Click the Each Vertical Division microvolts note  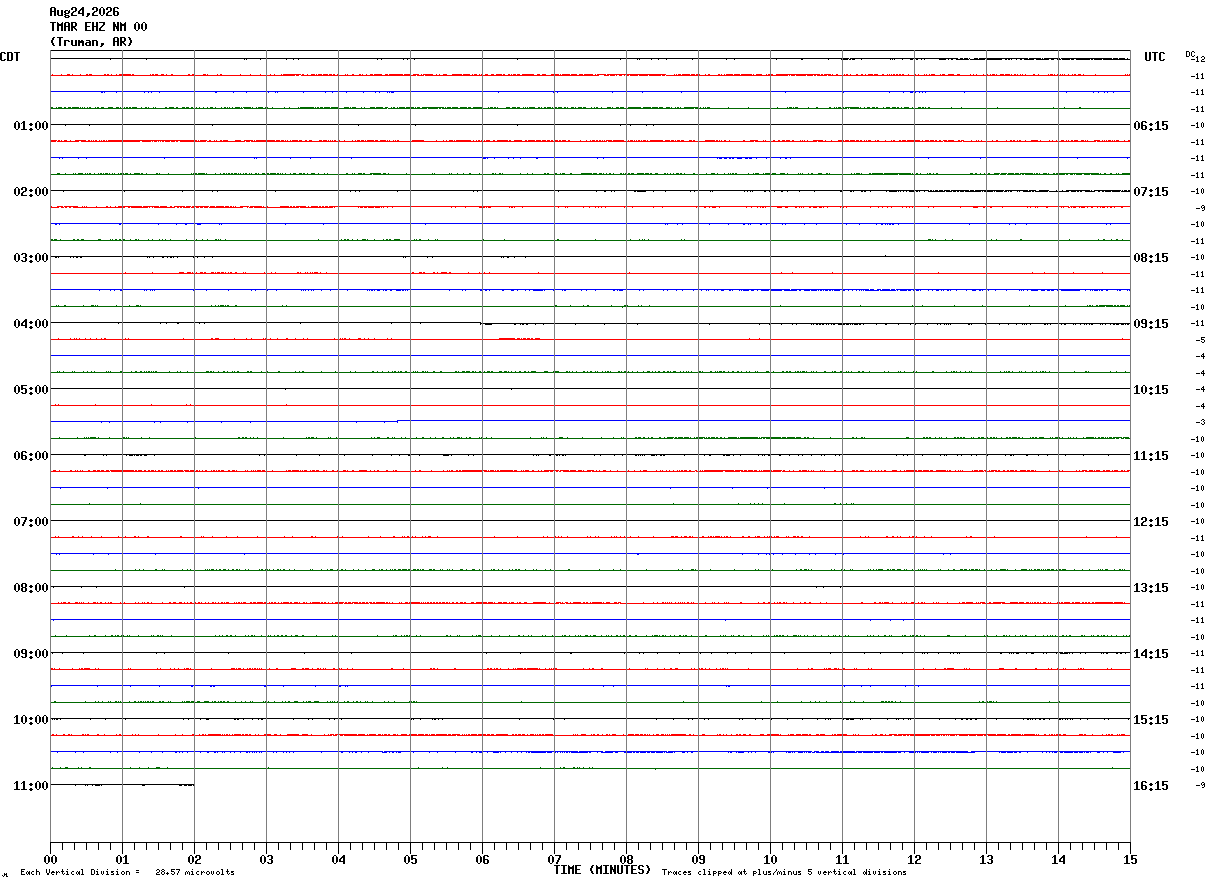(x=127, y=873)
